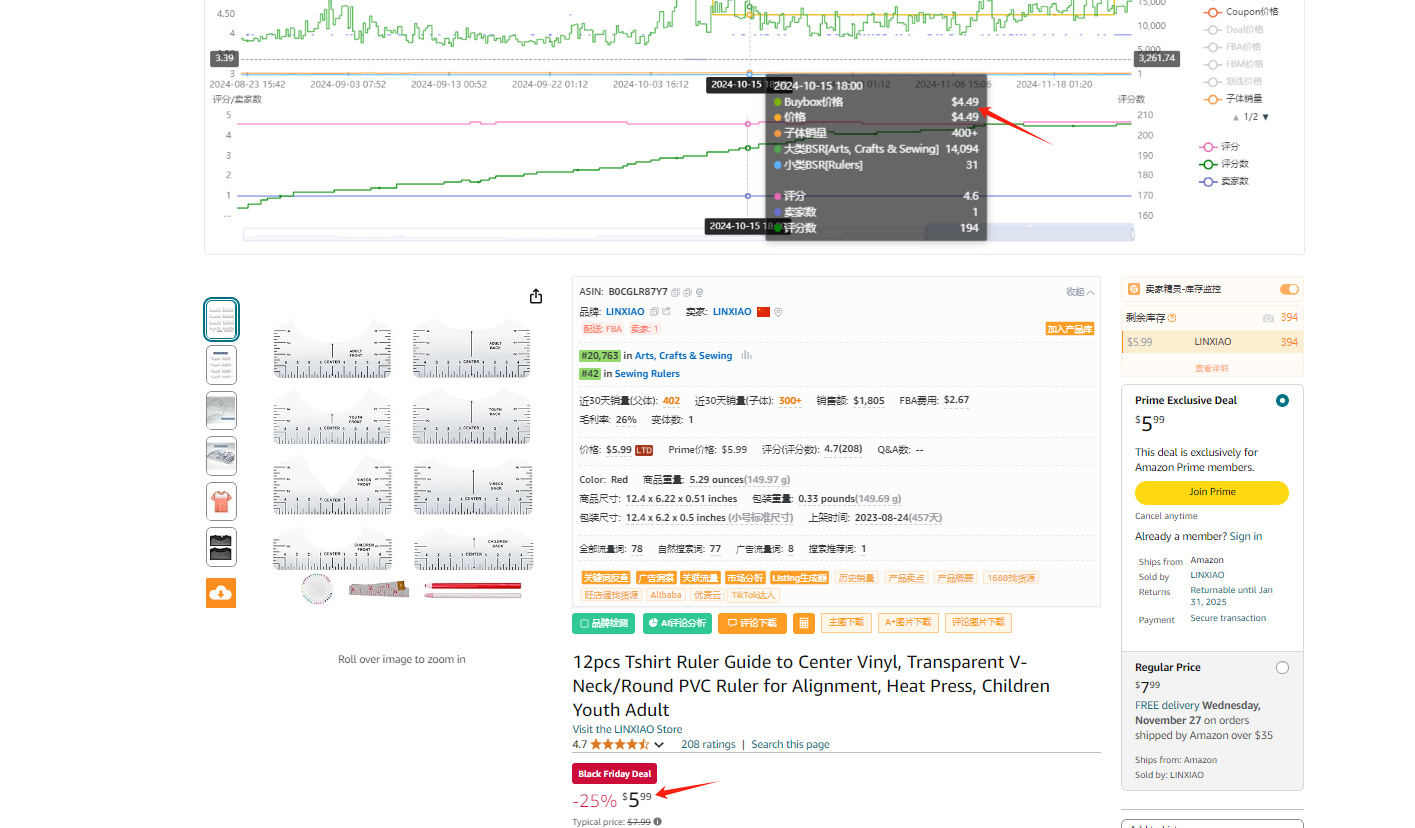
Task: Go to previous legend page arrow
Action: click(1236, 117)
